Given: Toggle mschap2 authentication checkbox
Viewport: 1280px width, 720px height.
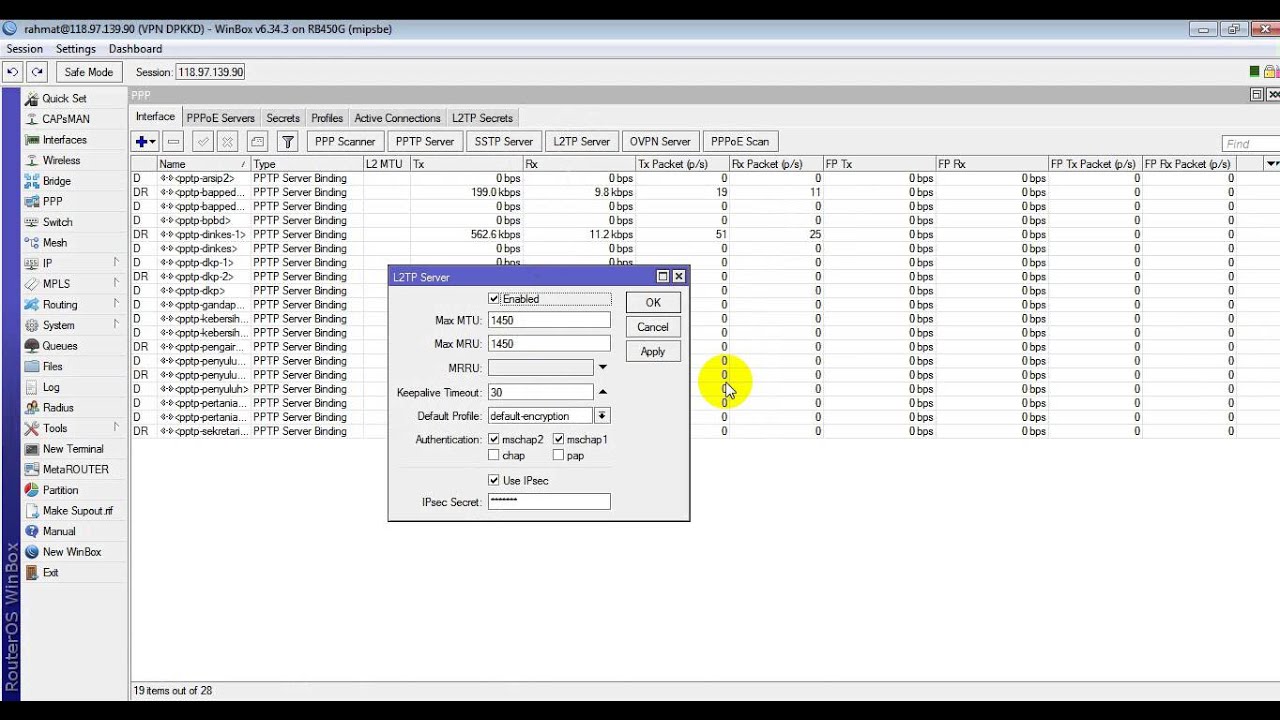Looking at the screenshot, I should point(494,439).
